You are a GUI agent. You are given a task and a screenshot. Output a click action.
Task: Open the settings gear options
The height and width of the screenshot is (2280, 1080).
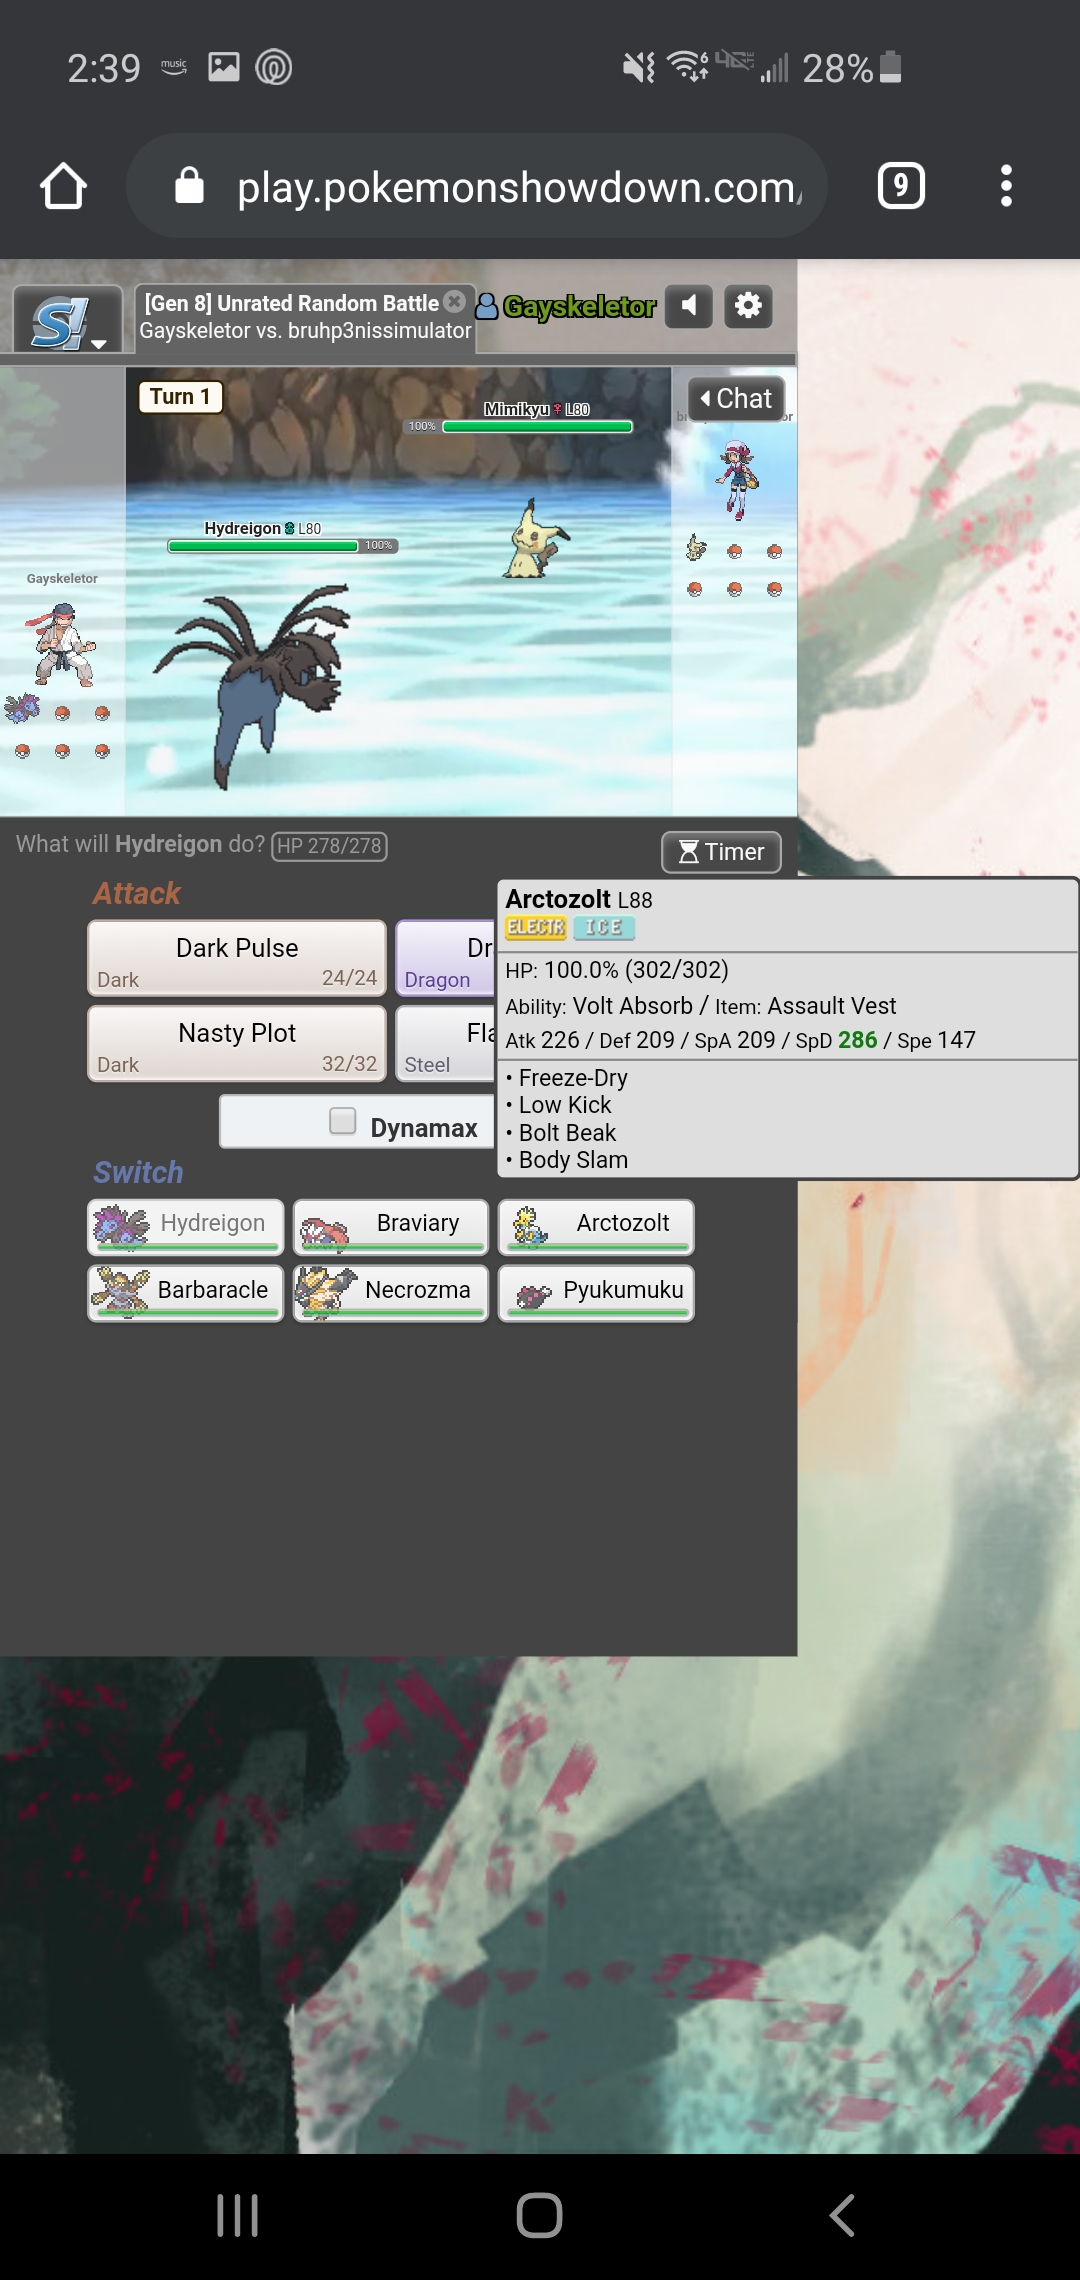point(748,306)
